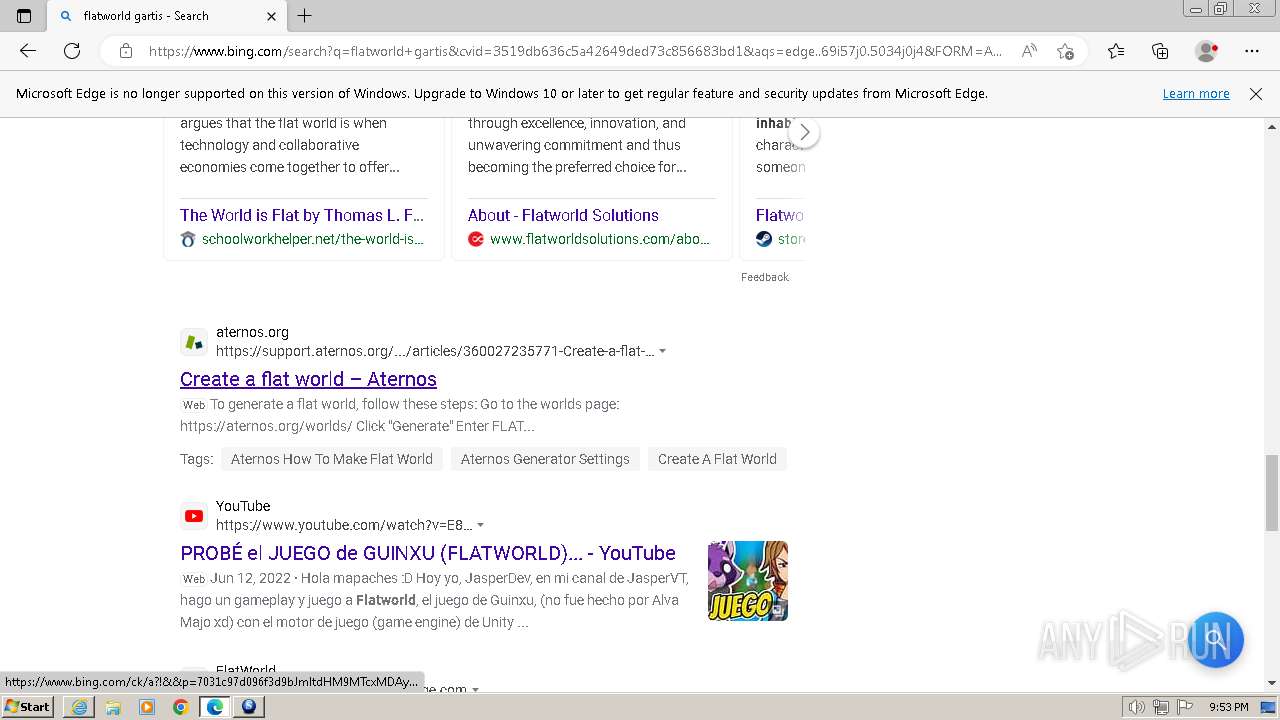Reload the Bing search page
This screenshot has height=720, width=1280.
(72, 51)
